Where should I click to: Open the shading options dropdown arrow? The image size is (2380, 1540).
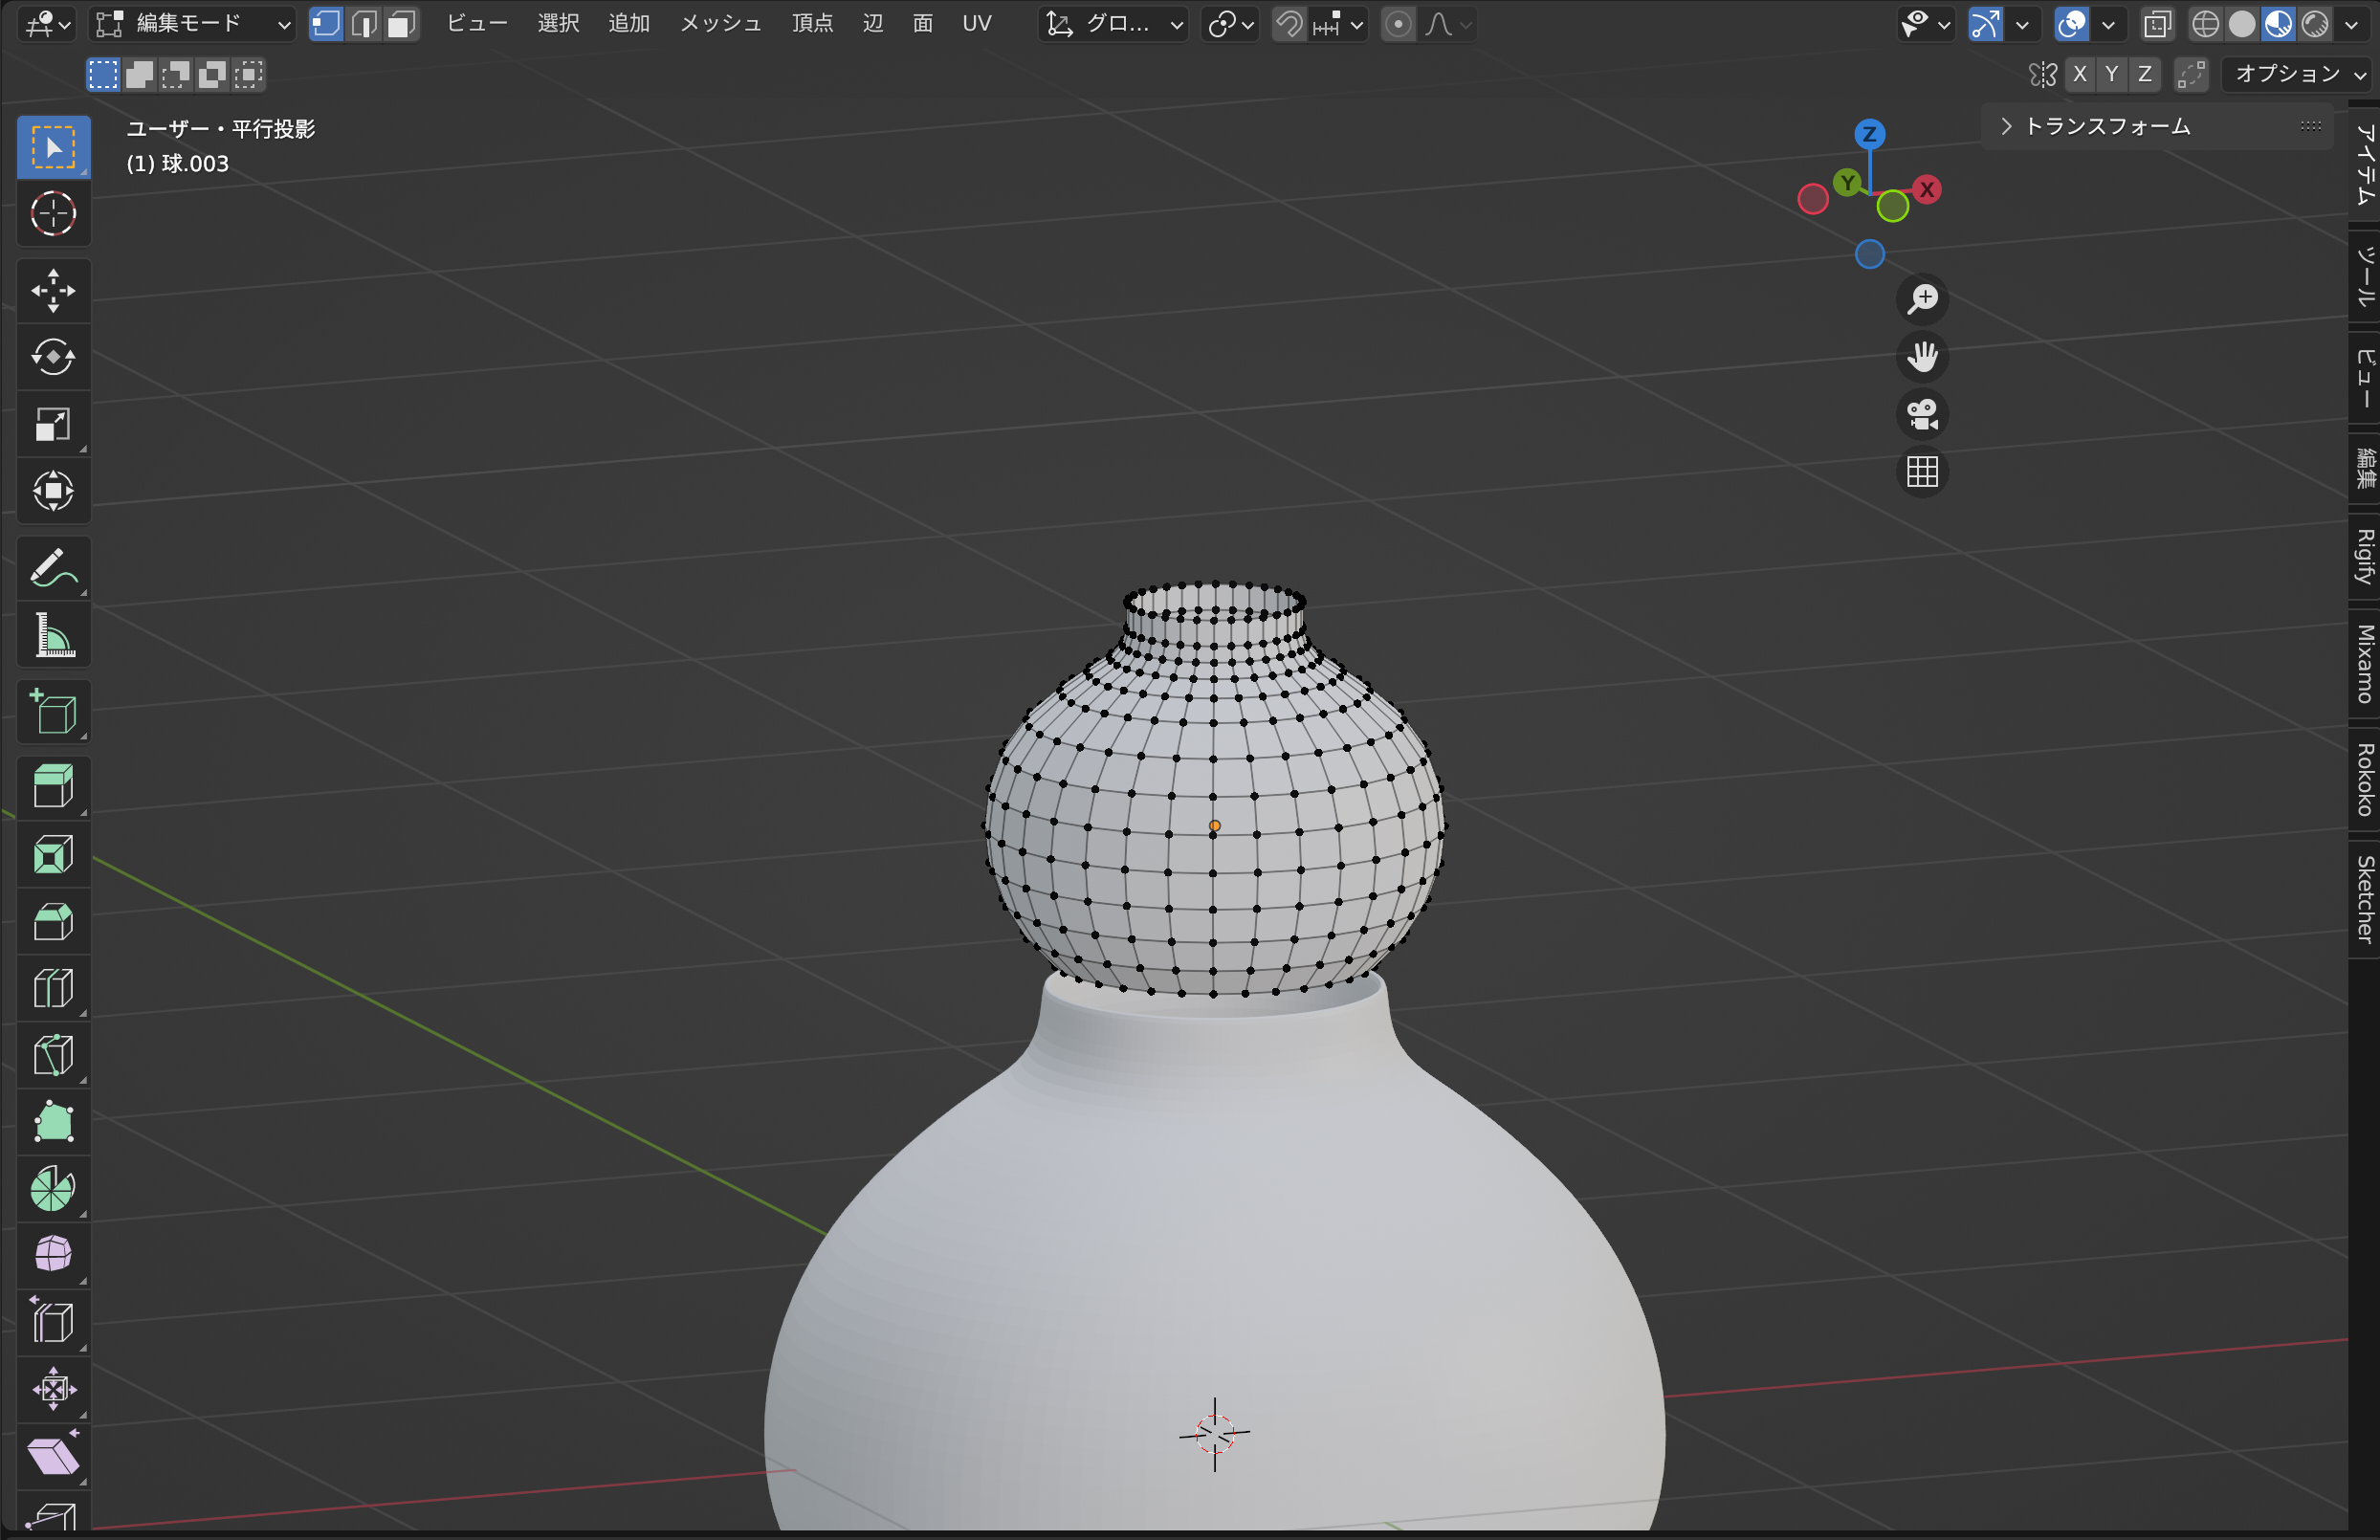2351,24
